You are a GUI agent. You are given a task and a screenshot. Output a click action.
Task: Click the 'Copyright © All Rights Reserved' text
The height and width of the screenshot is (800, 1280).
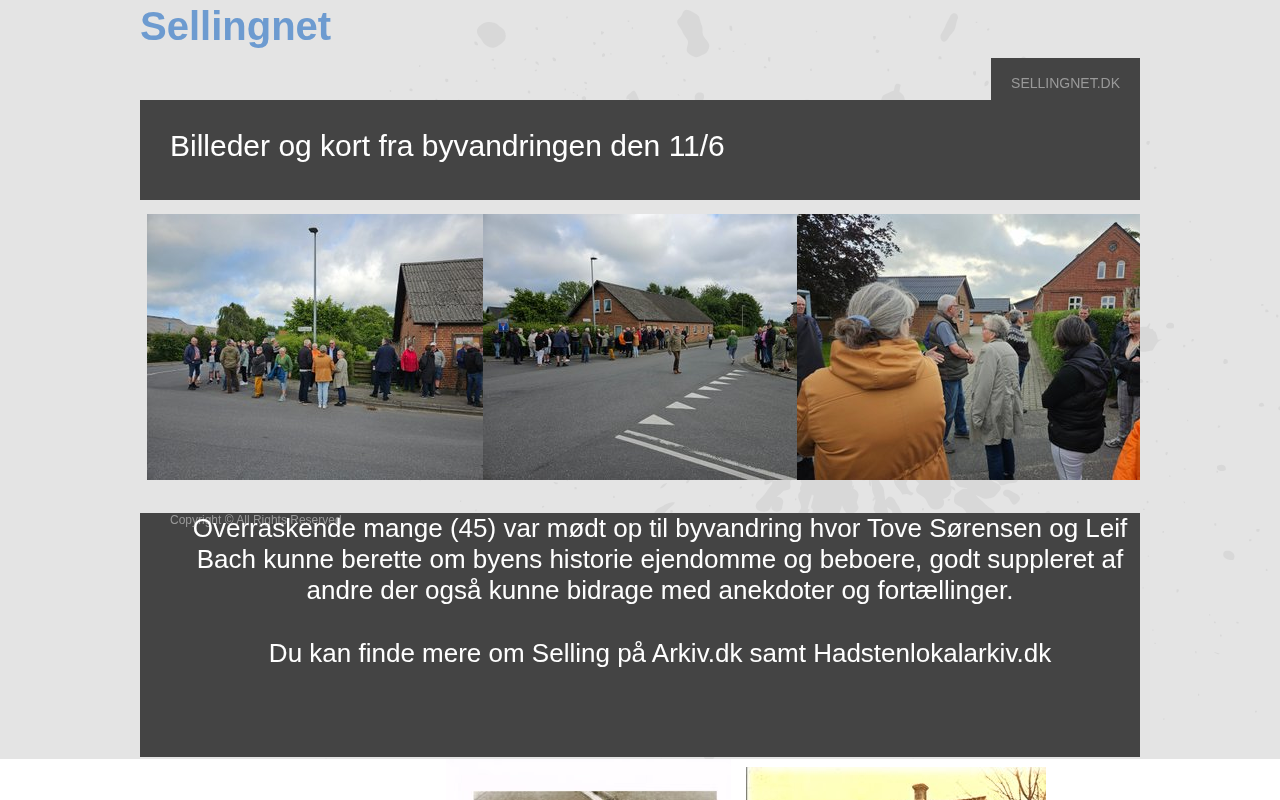256,520
